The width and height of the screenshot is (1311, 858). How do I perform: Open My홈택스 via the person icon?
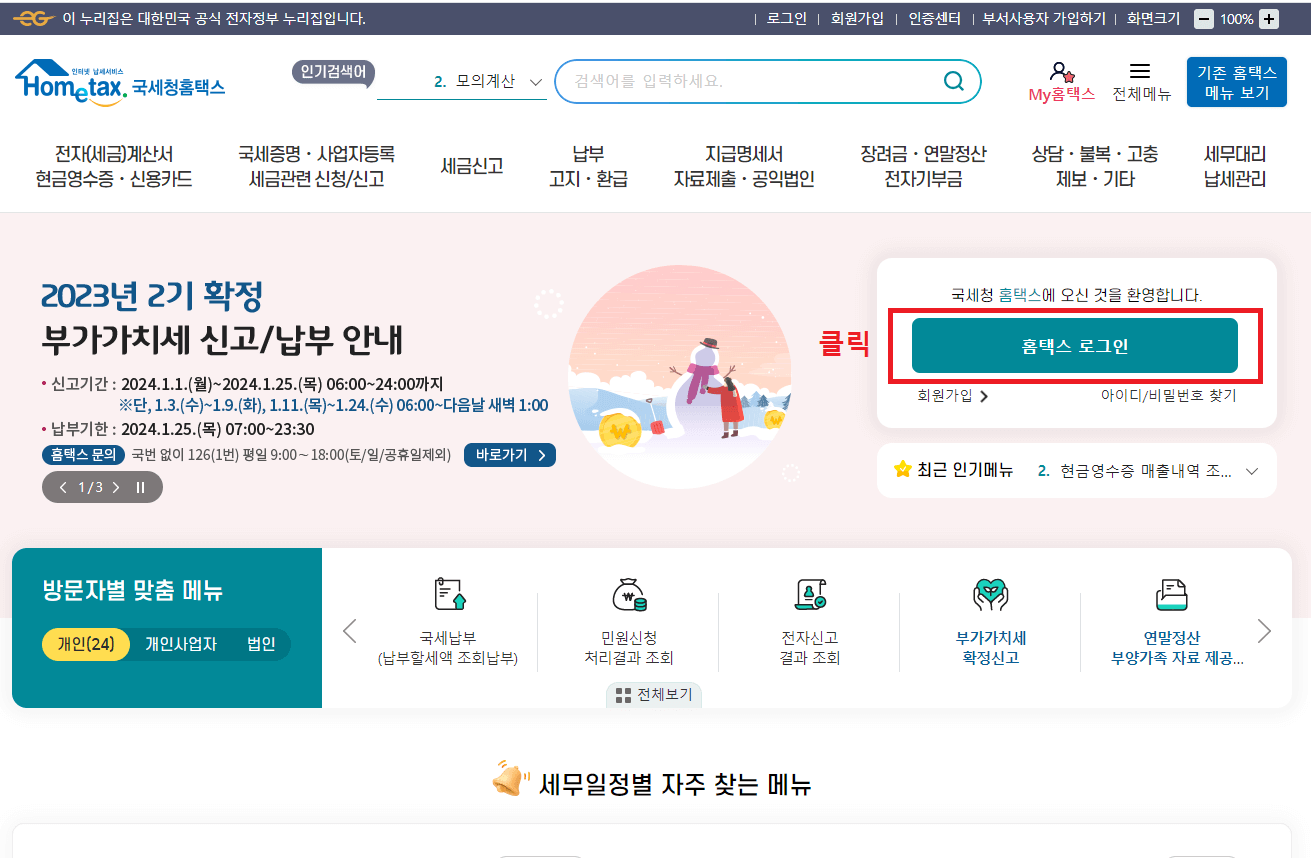click(x=1060, y=79)
